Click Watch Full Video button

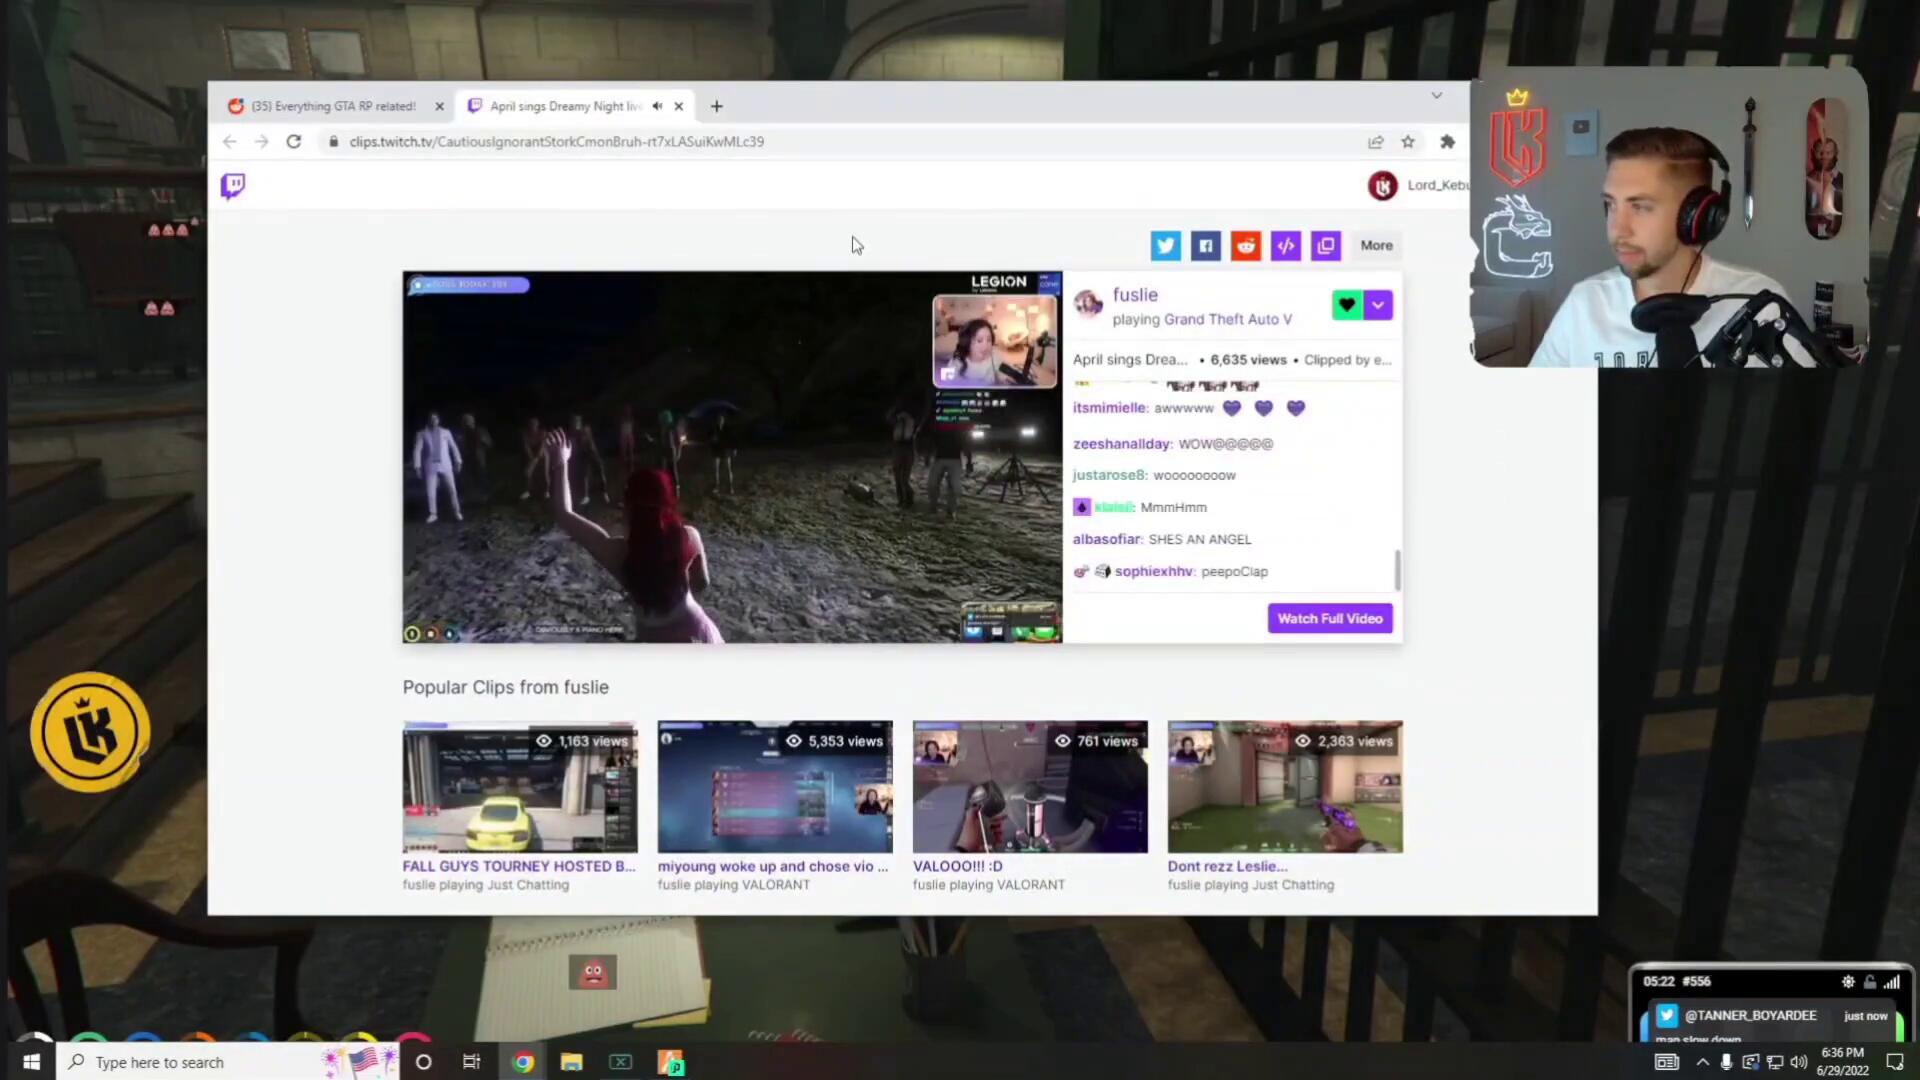tap(1329, 618)
